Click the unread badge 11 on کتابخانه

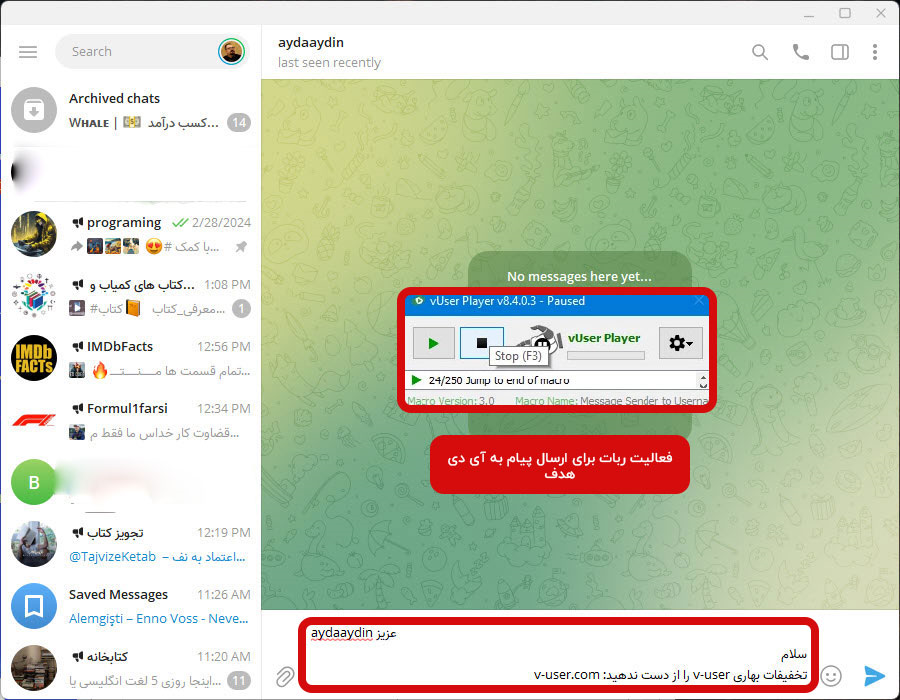[241, 680]
